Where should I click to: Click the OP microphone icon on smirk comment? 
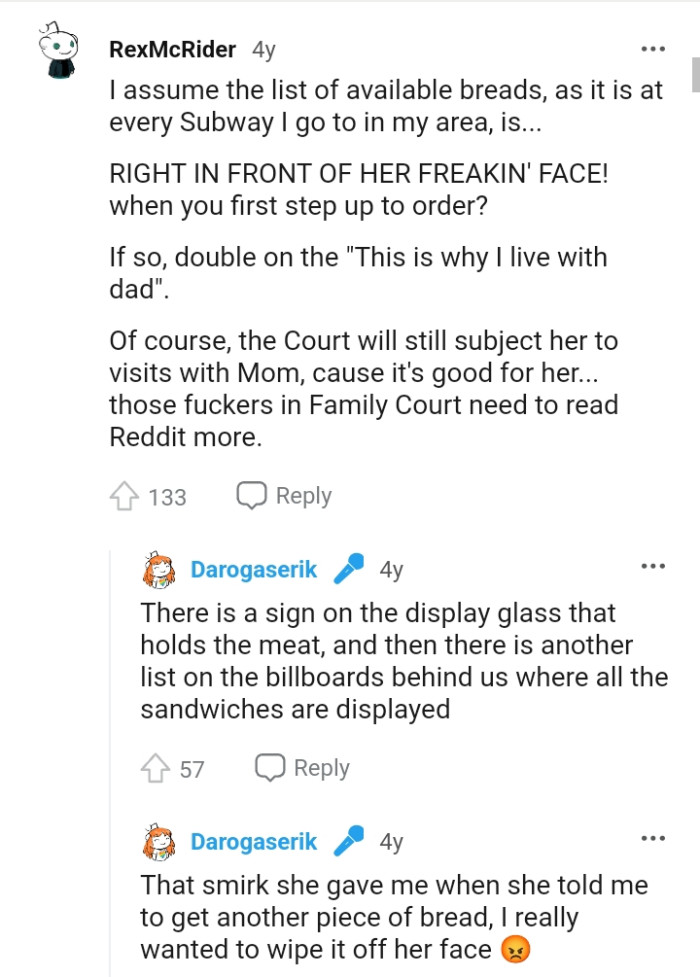click(x=349, y=842)
